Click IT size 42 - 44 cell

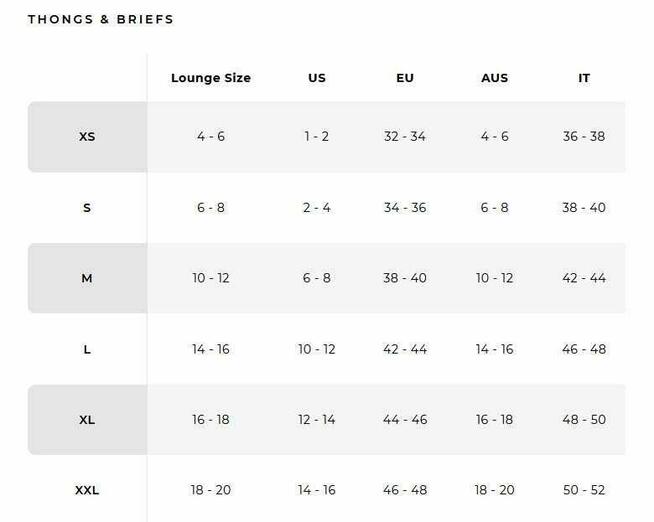click(584, 278)
